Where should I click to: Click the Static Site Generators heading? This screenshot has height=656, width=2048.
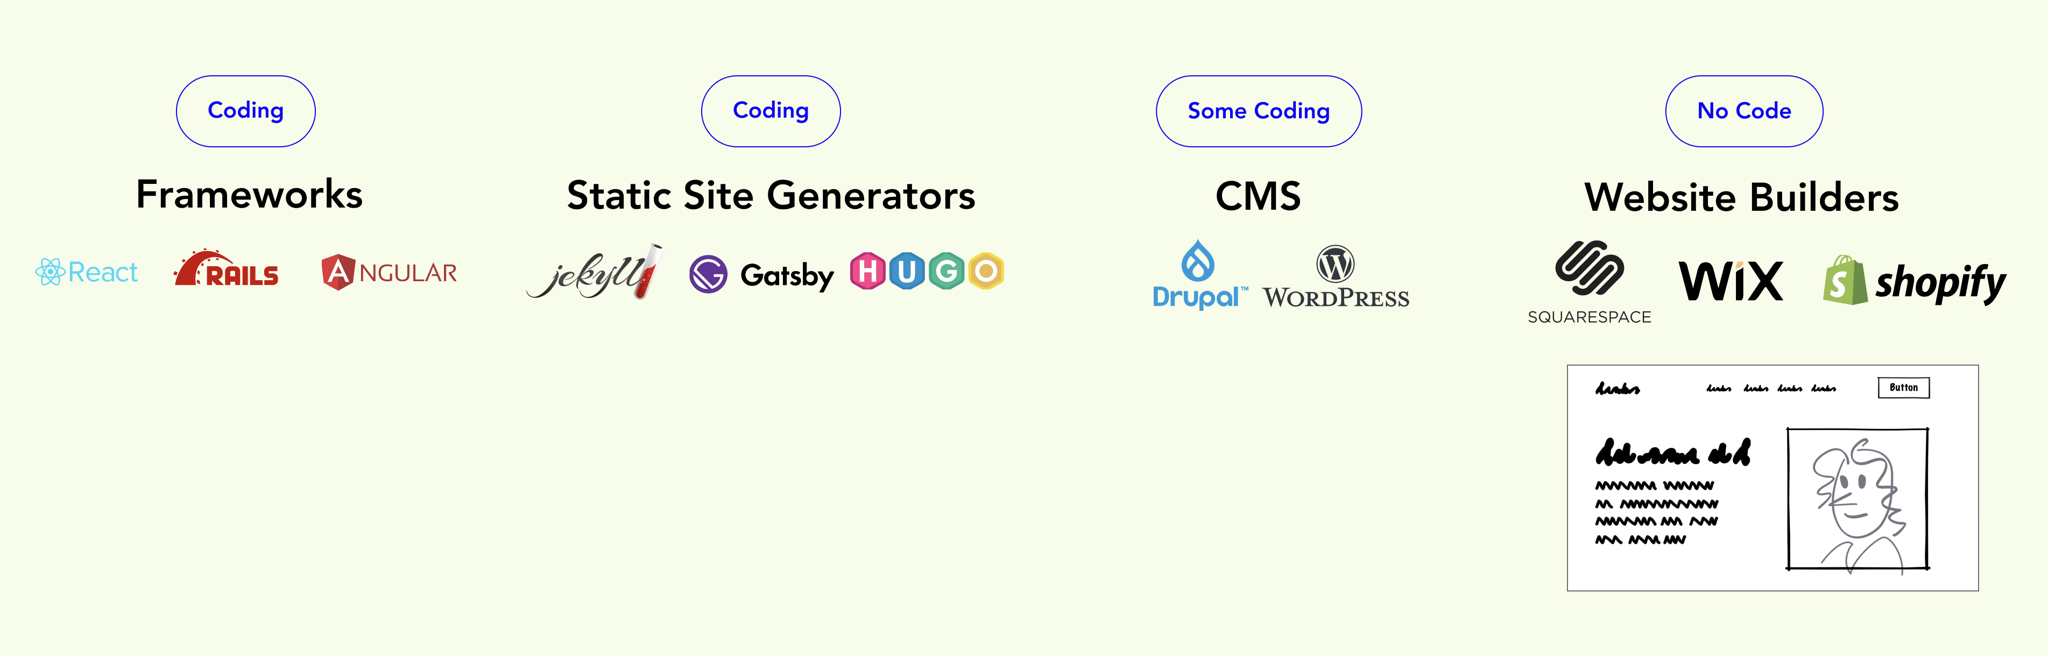click(x=771, y=195)
